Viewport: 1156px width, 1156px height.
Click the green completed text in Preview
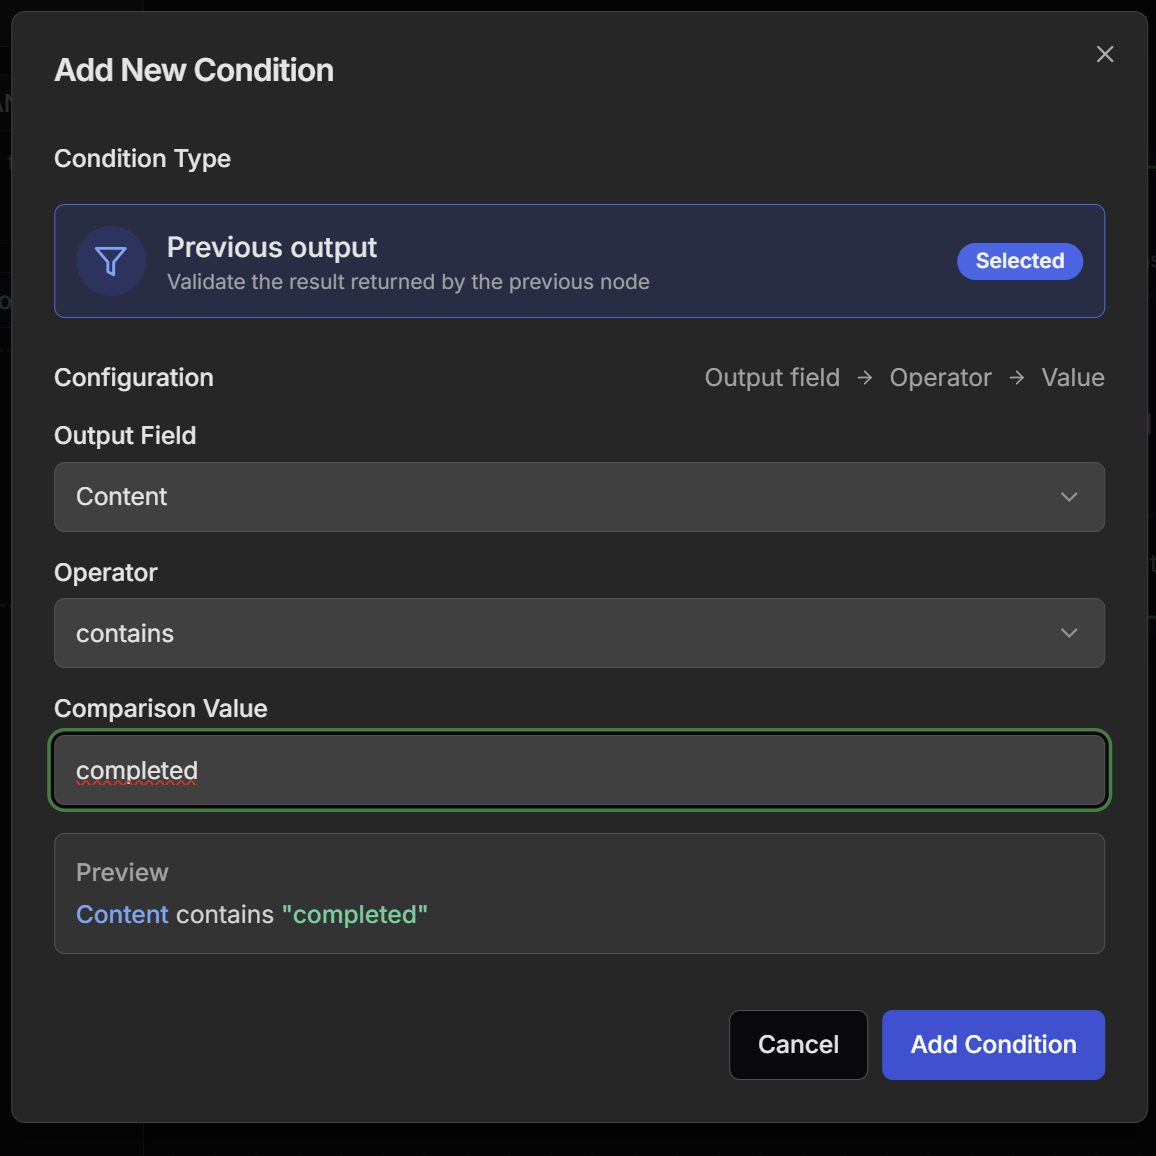(x=355, y=914)
